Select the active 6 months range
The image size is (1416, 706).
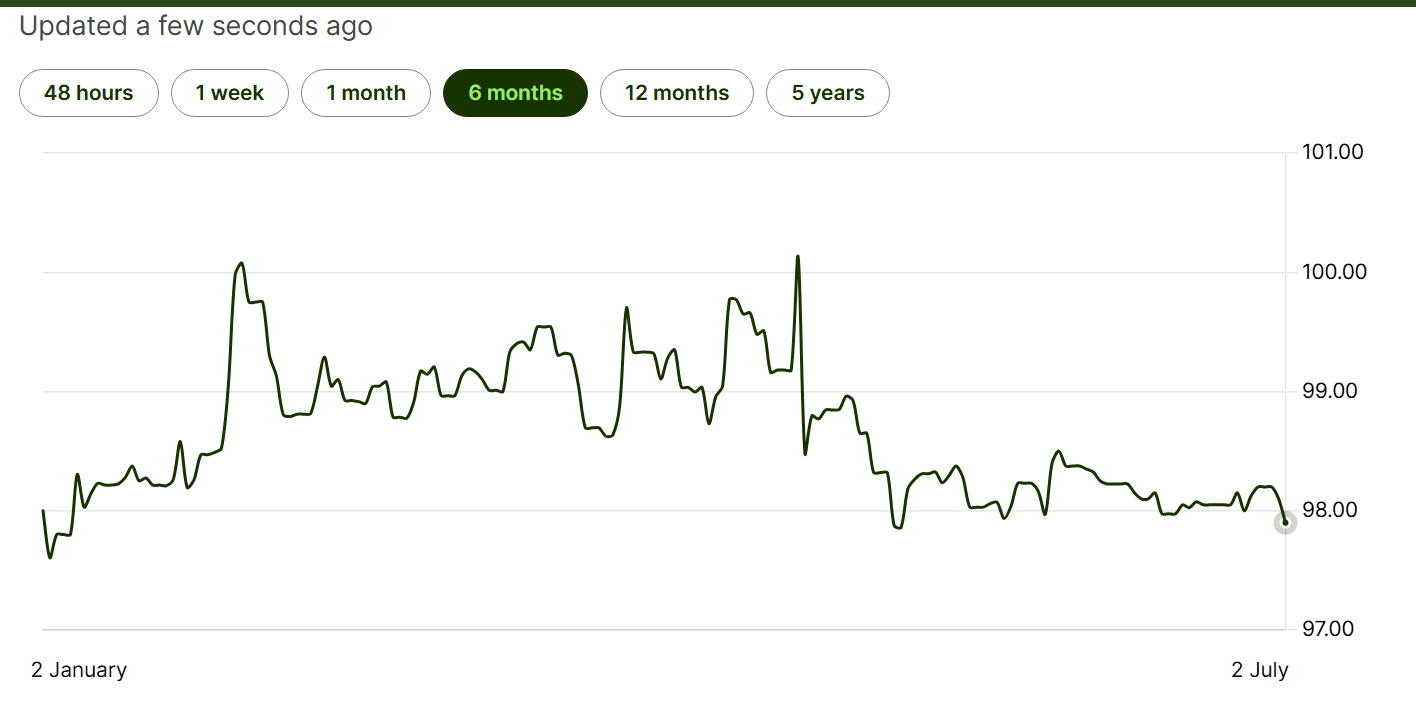(x=515, y=93)
